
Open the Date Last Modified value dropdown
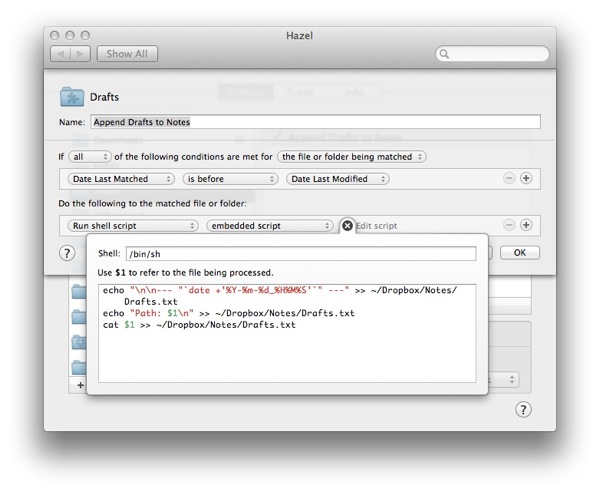click(338, 179)
